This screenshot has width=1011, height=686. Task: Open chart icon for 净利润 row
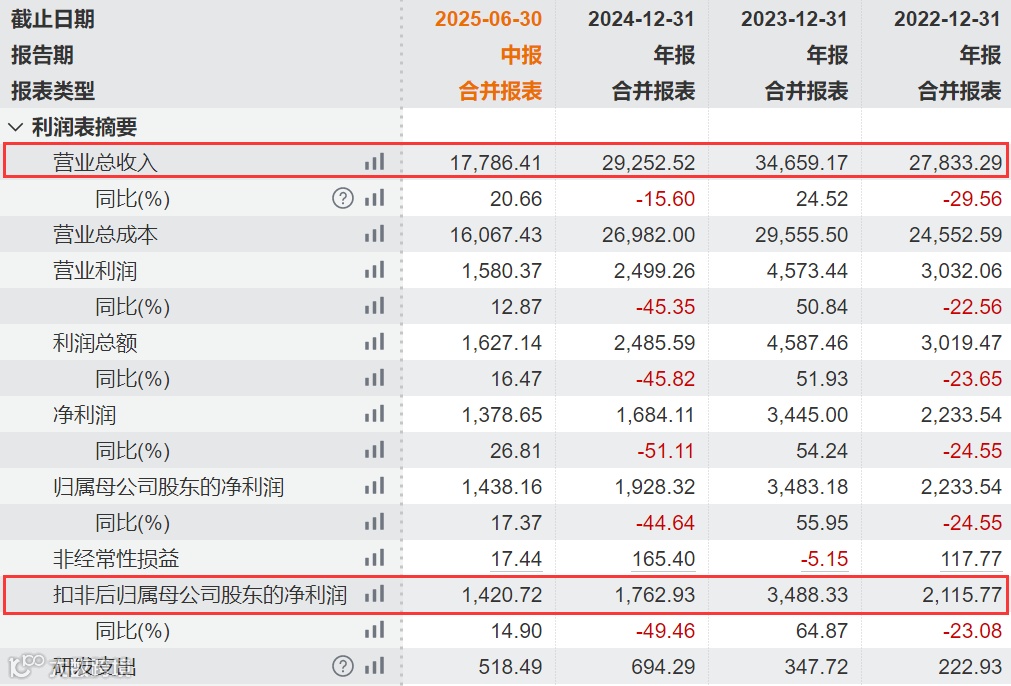tap(375, 414)
